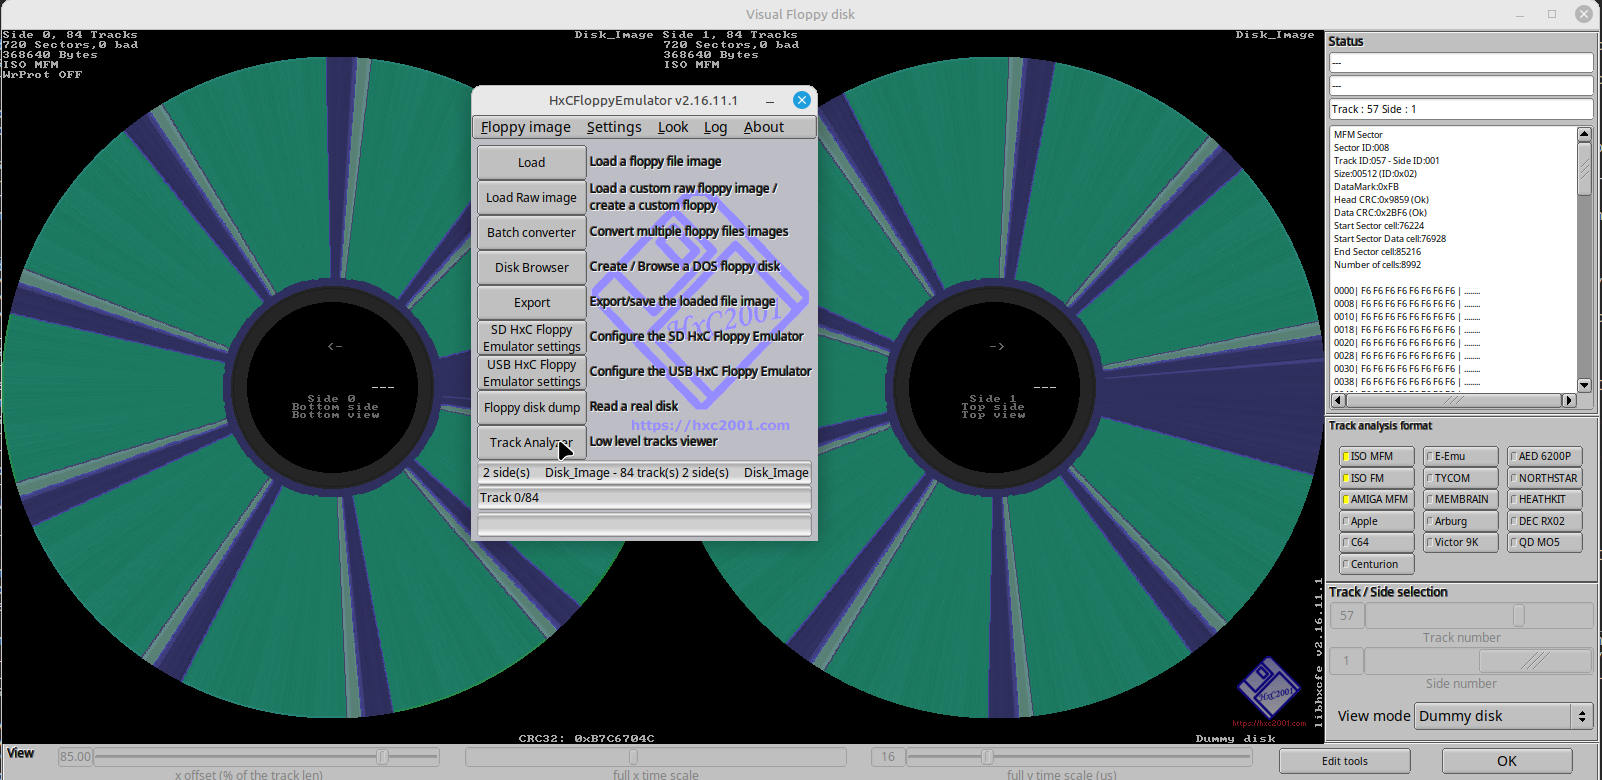The image size is (1602, 780).
Task: Open the Batch converter
Action: (x=531, y=232)
